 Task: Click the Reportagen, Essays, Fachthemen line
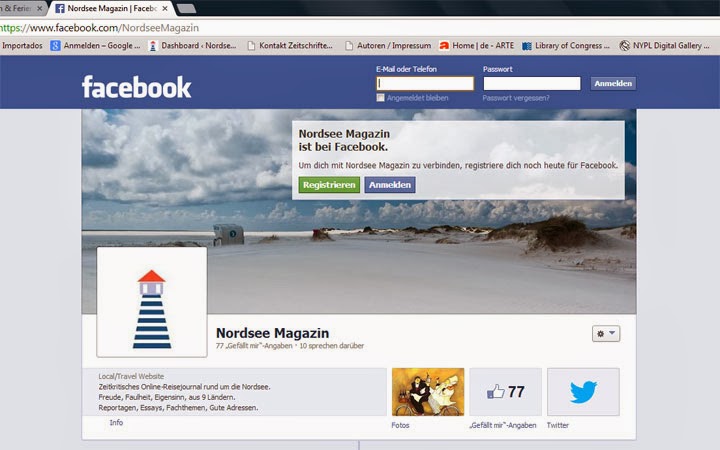pos(178,408)
